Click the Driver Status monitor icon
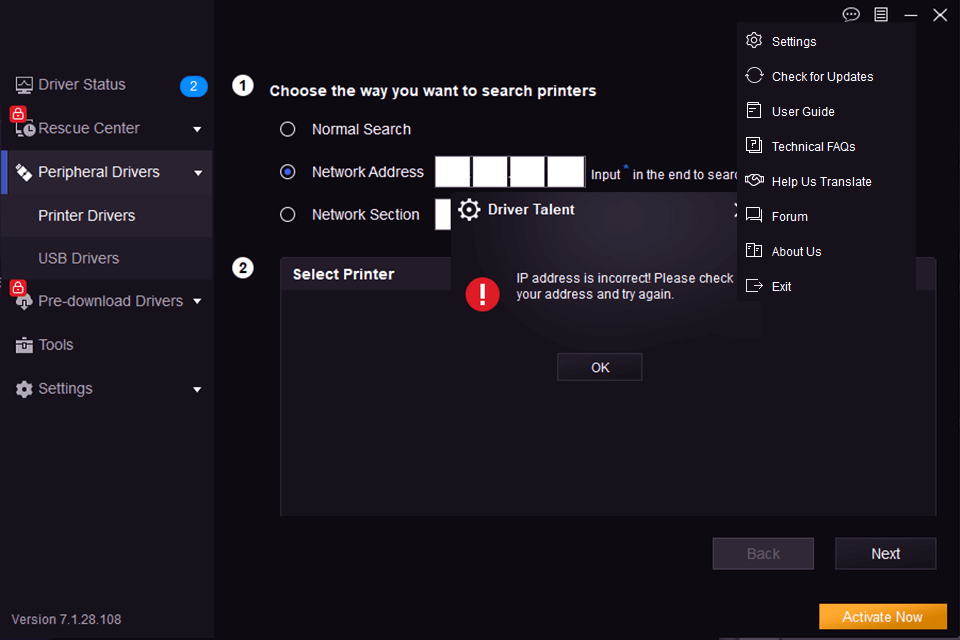 click(24, 85)
